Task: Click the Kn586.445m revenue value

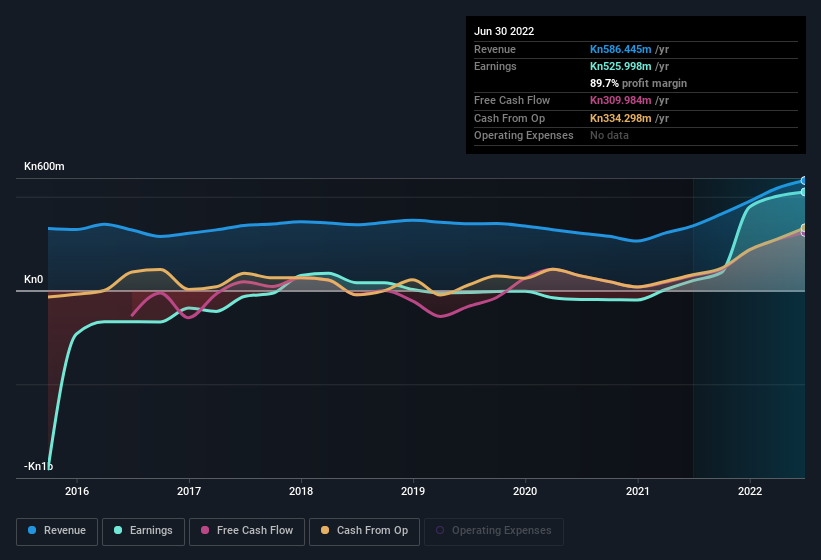Action: [x=620, y=49]
